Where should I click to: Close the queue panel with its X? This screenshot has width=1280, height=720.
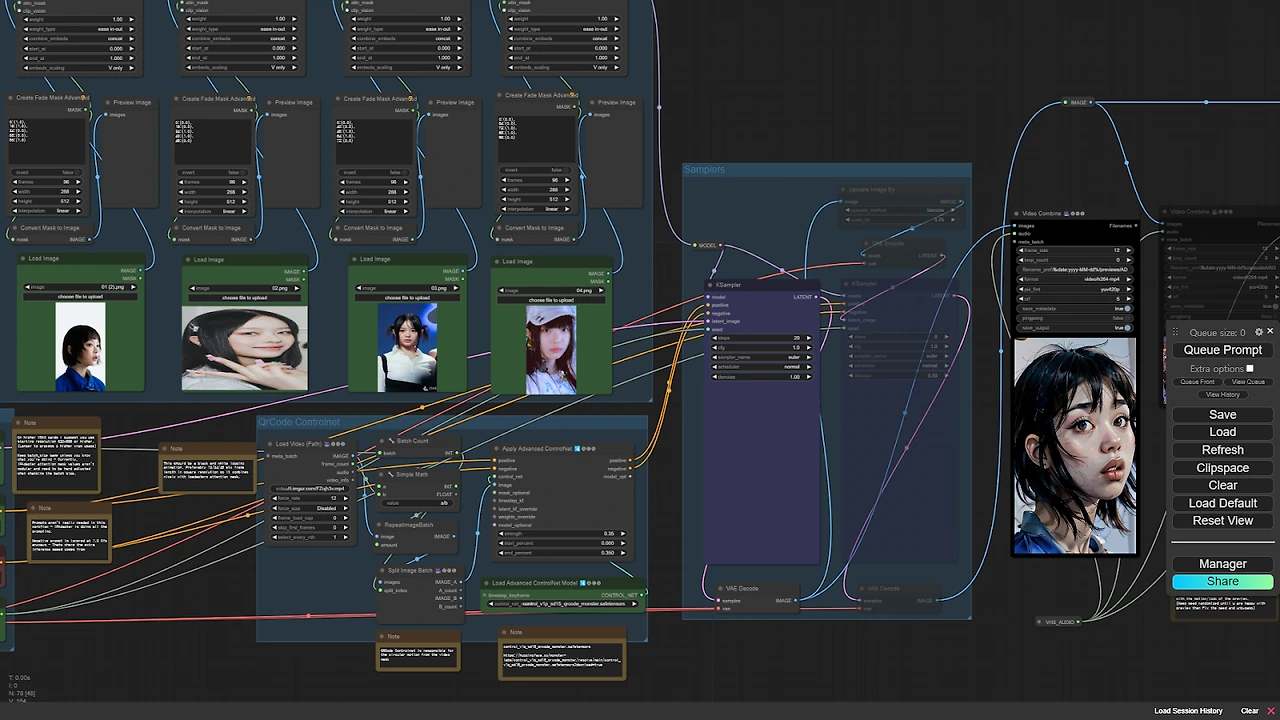[1270, 331]
